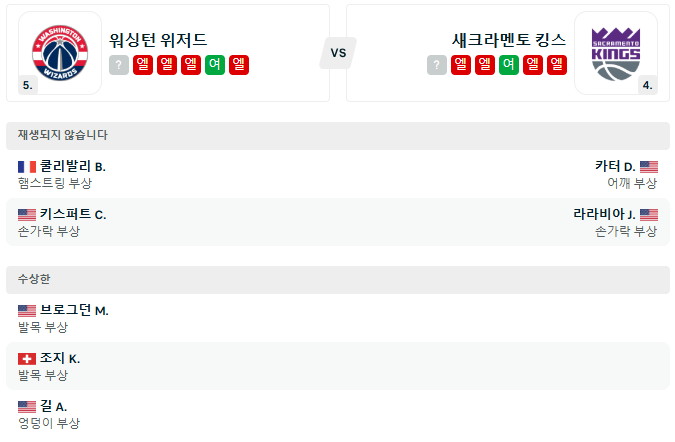Click the rank 4. badge under Kings logo

click(647, 85)
